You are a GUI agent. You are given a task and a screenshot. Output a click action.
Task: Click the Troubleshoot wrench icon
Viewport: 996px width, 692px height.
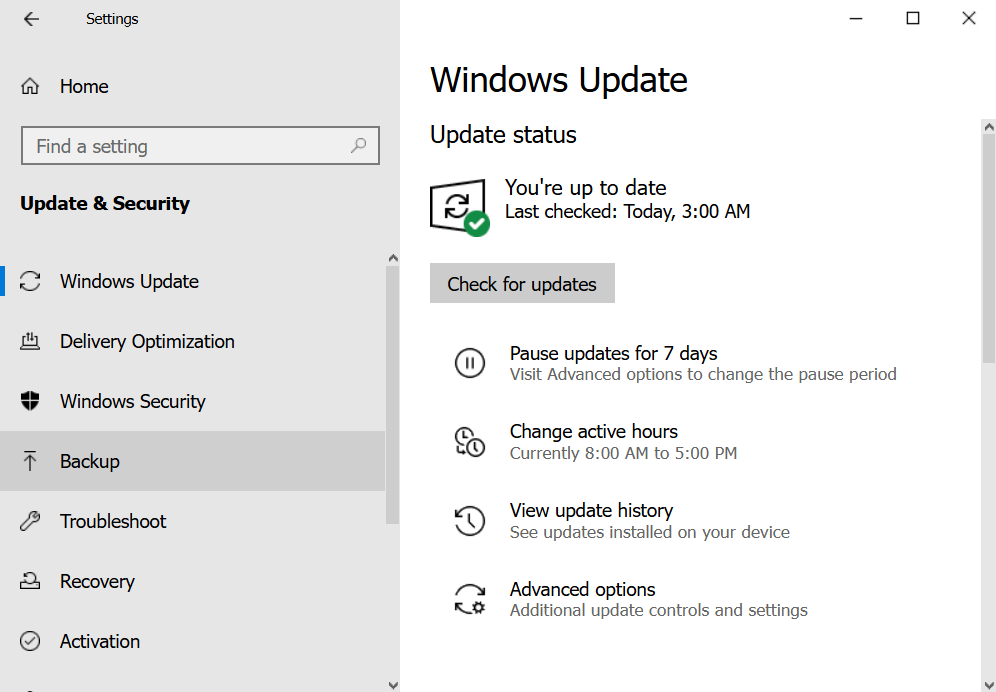click(x=30, y=521)
